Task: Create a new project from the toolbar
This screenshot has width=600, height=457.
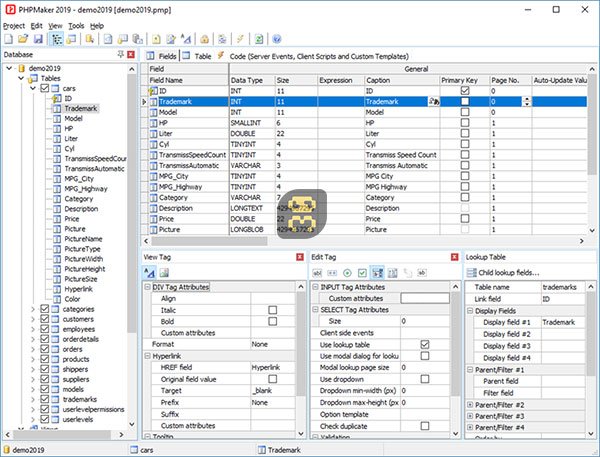Action: [8, 39]
